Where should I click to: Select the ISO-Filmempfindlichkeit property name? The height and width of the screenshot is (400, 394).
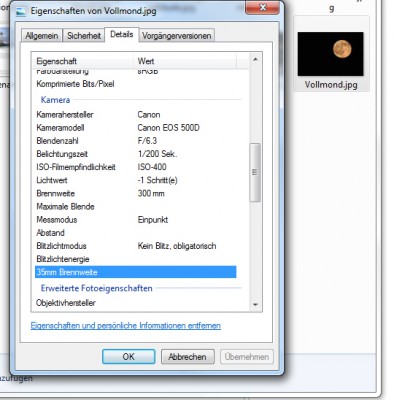pos(76,167)
